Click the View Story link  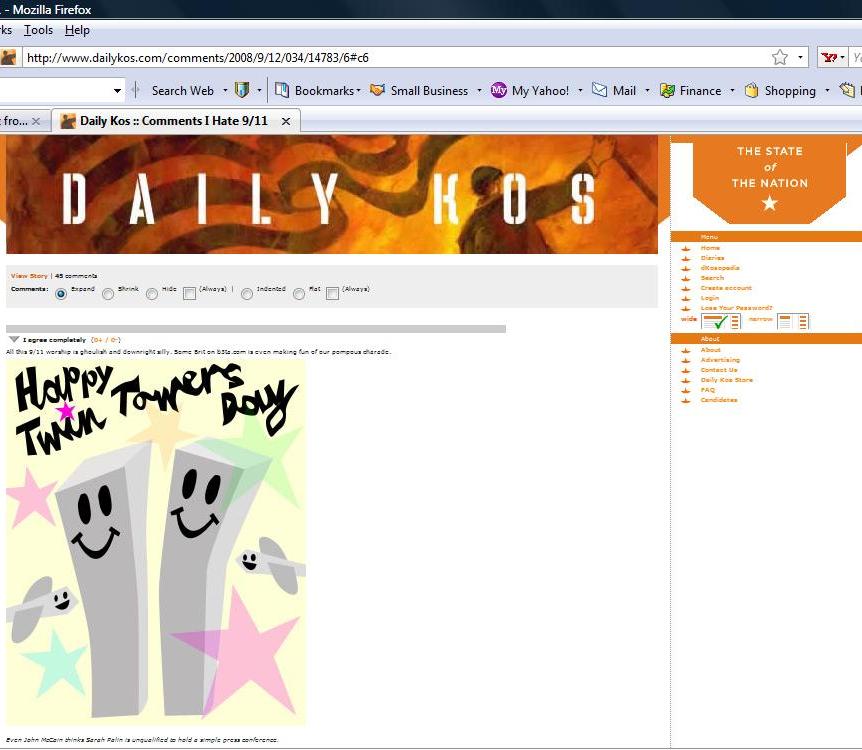(x=29, y=276)
